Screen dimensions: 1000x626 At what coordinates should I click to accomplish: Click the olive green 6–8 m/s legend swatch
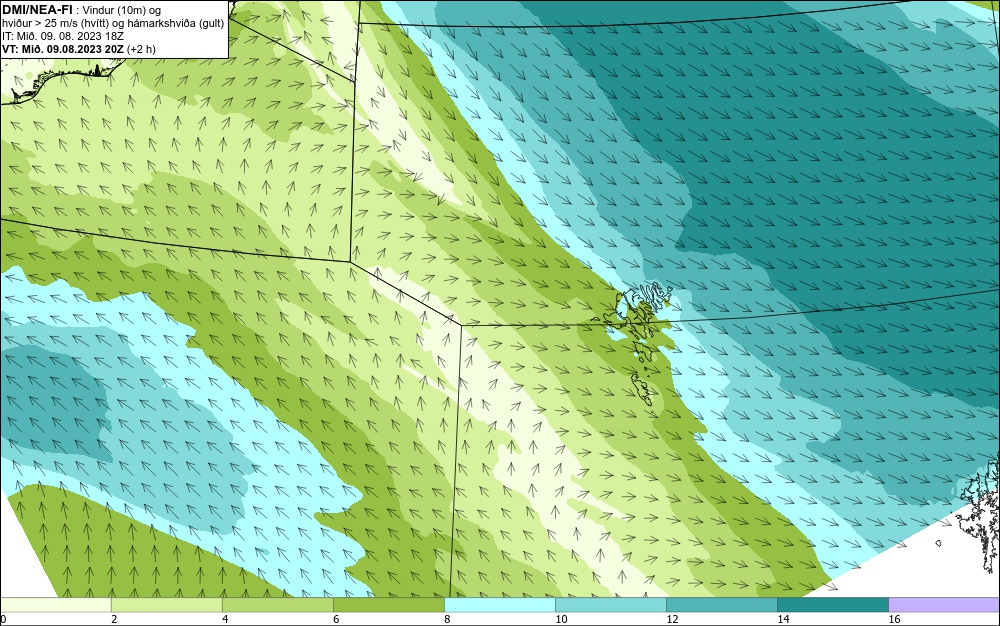click(x=388, y=605)
